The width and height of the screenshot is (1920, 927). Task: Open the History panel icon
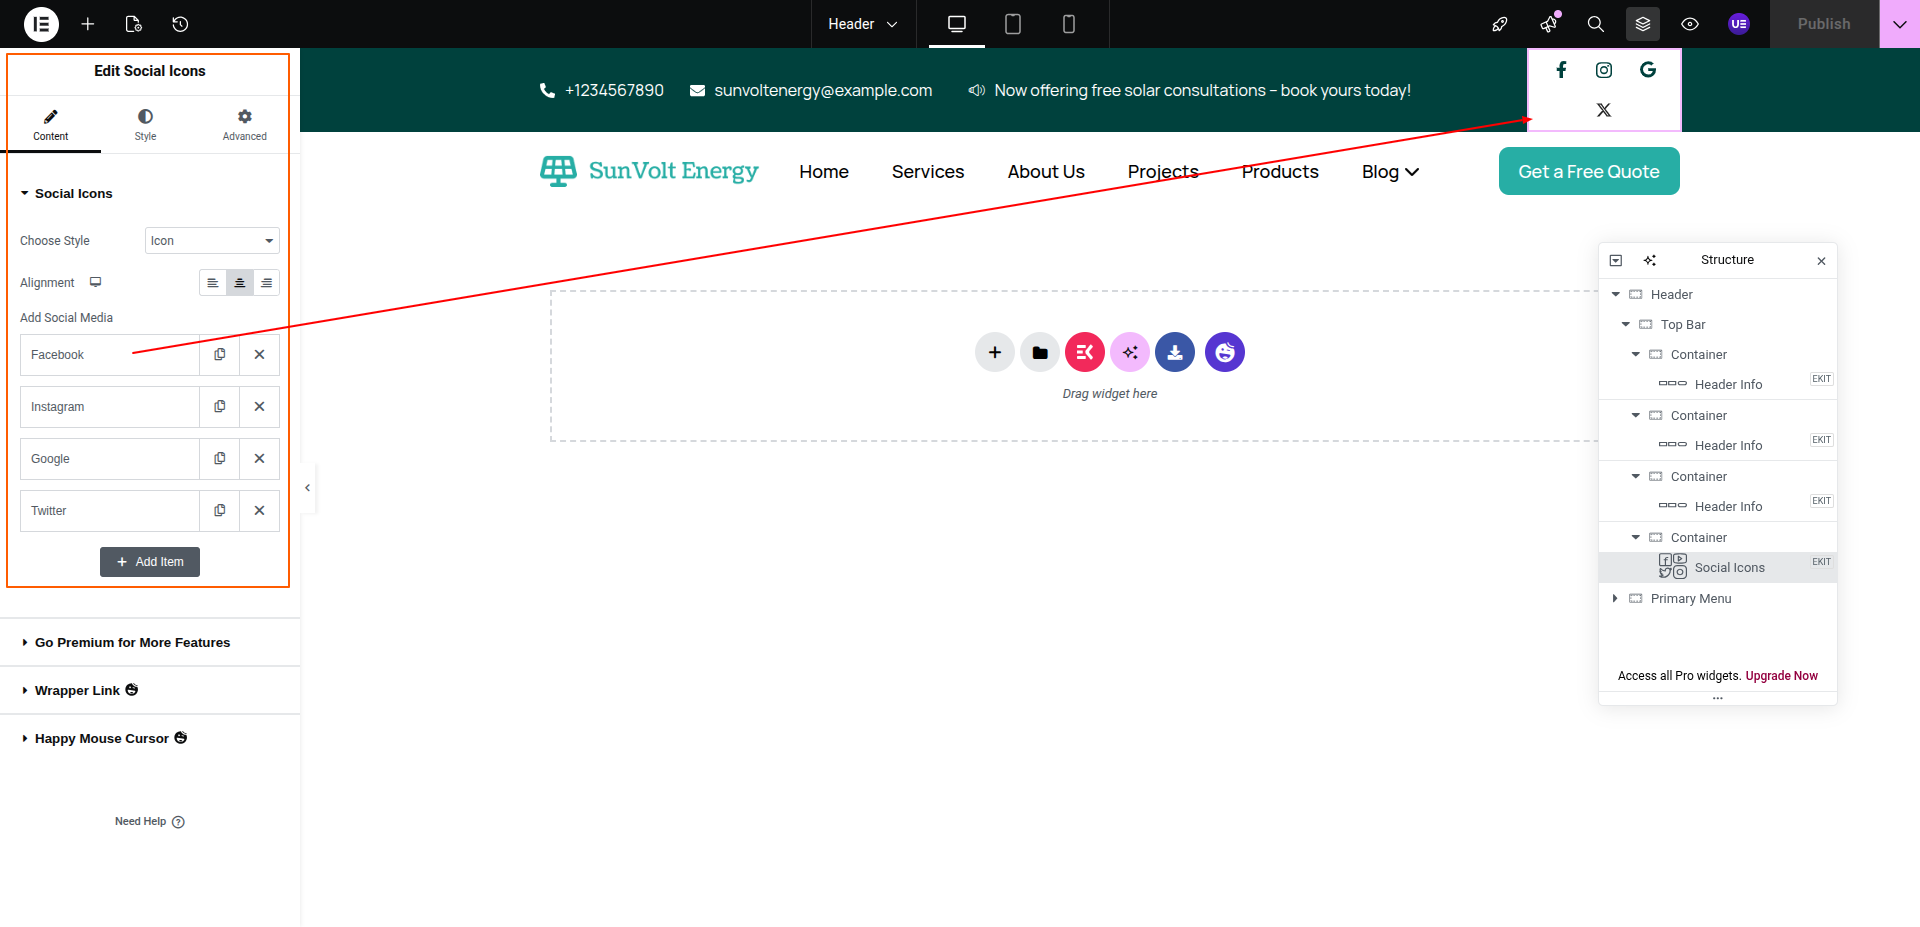click(x=180, y=24)
